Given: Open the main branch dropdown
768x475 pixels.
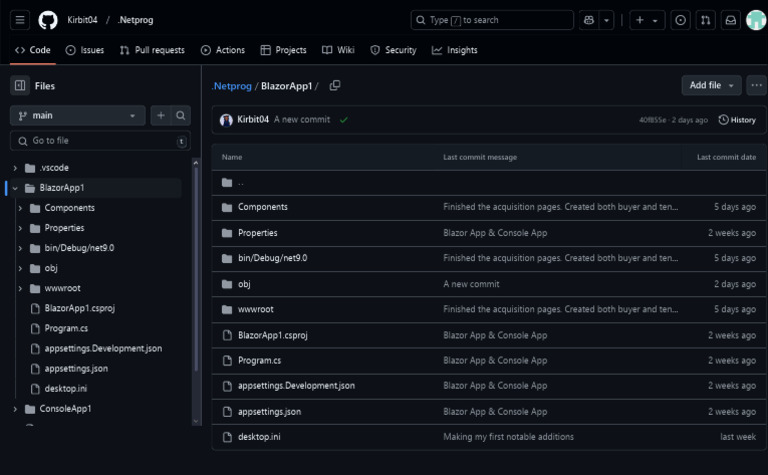Looking at the screenshot, I should point(78,116).
